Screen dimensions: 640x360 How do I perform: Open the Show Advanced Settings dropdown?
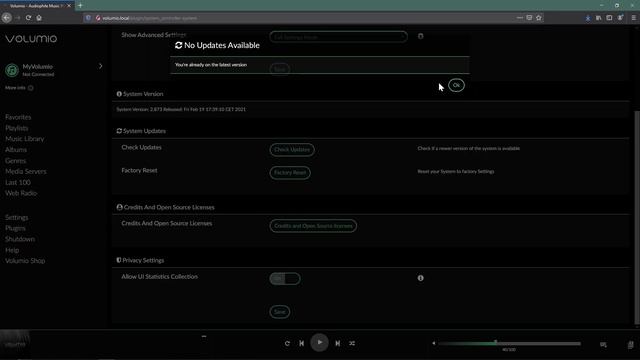(x=338, y=37)
